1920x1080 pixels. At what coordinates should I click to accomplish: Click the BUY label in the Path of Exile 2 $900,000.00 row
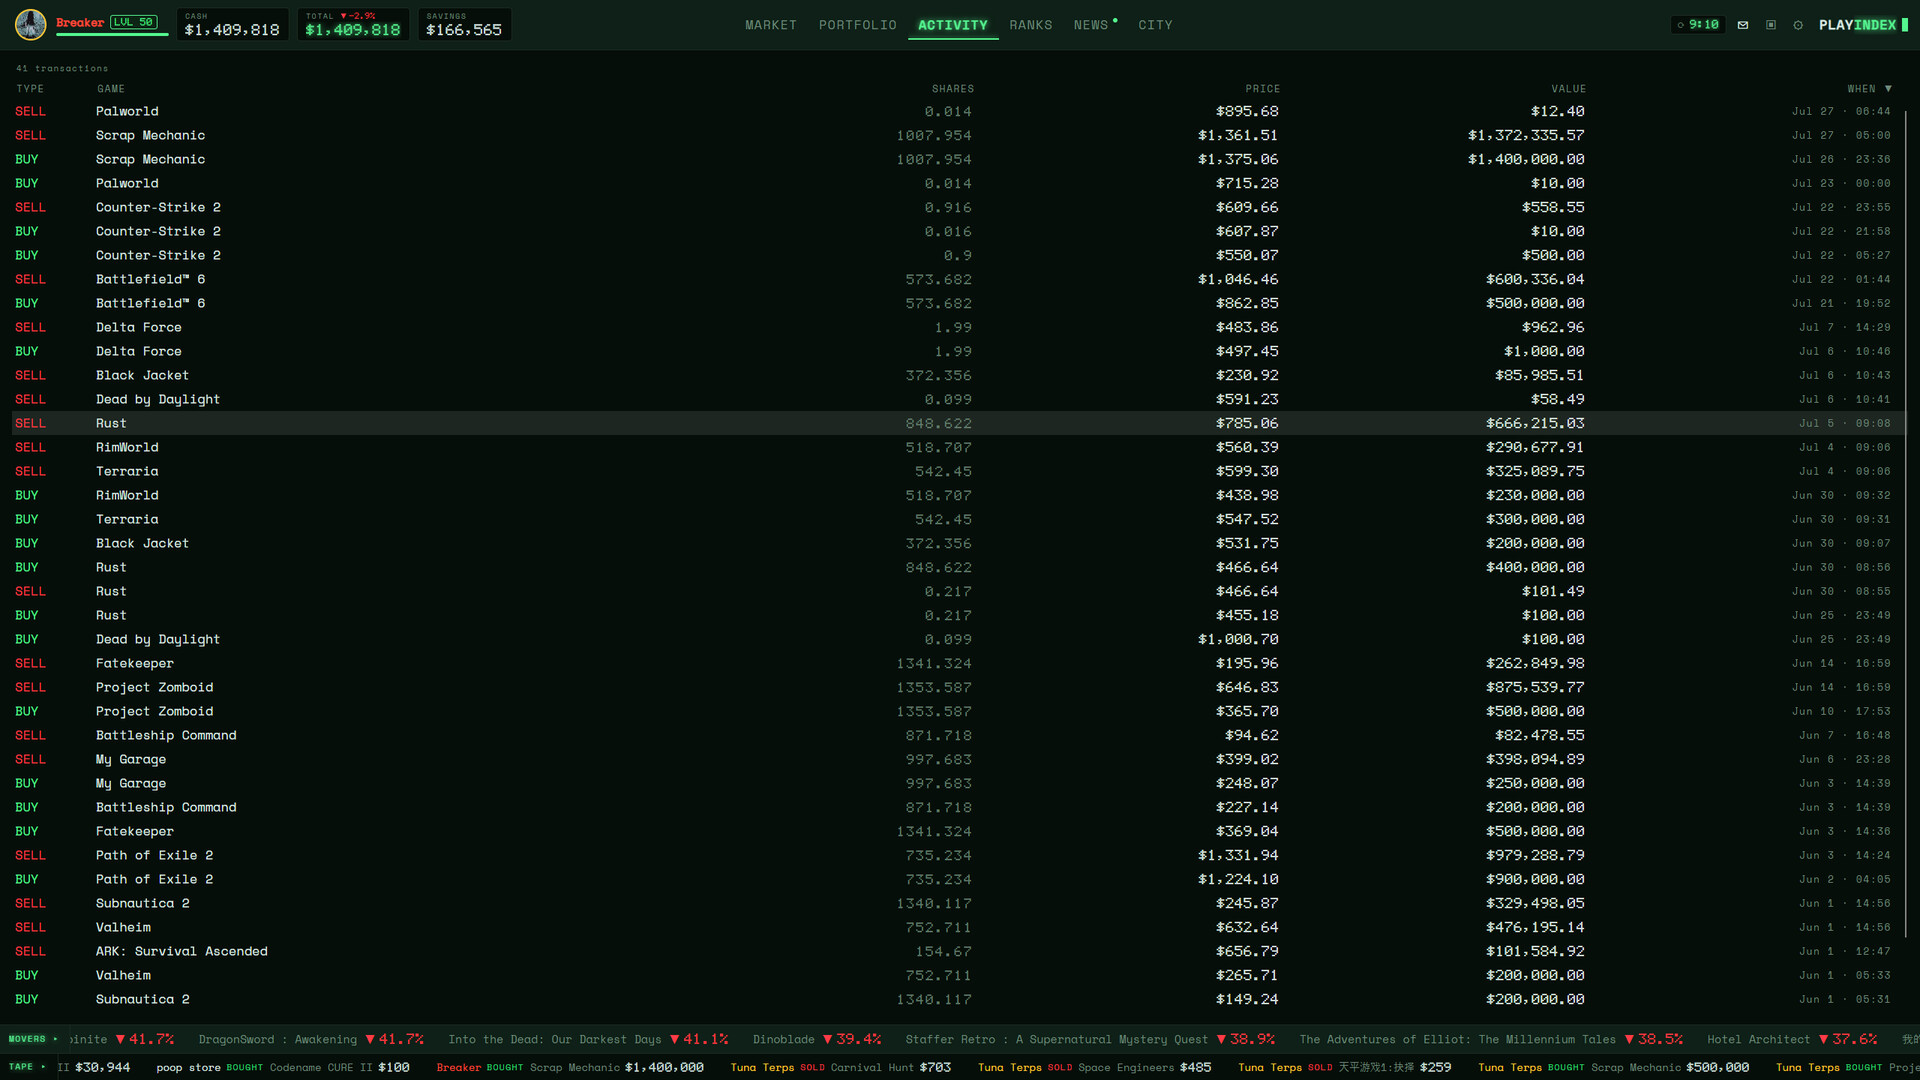click(27, 879)
